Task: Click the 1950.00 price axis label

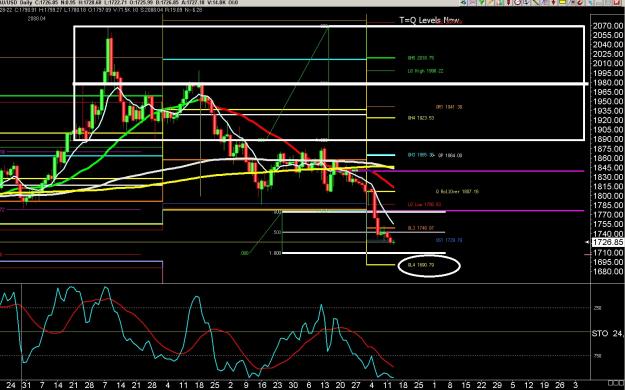Action: tap(608, 101)
